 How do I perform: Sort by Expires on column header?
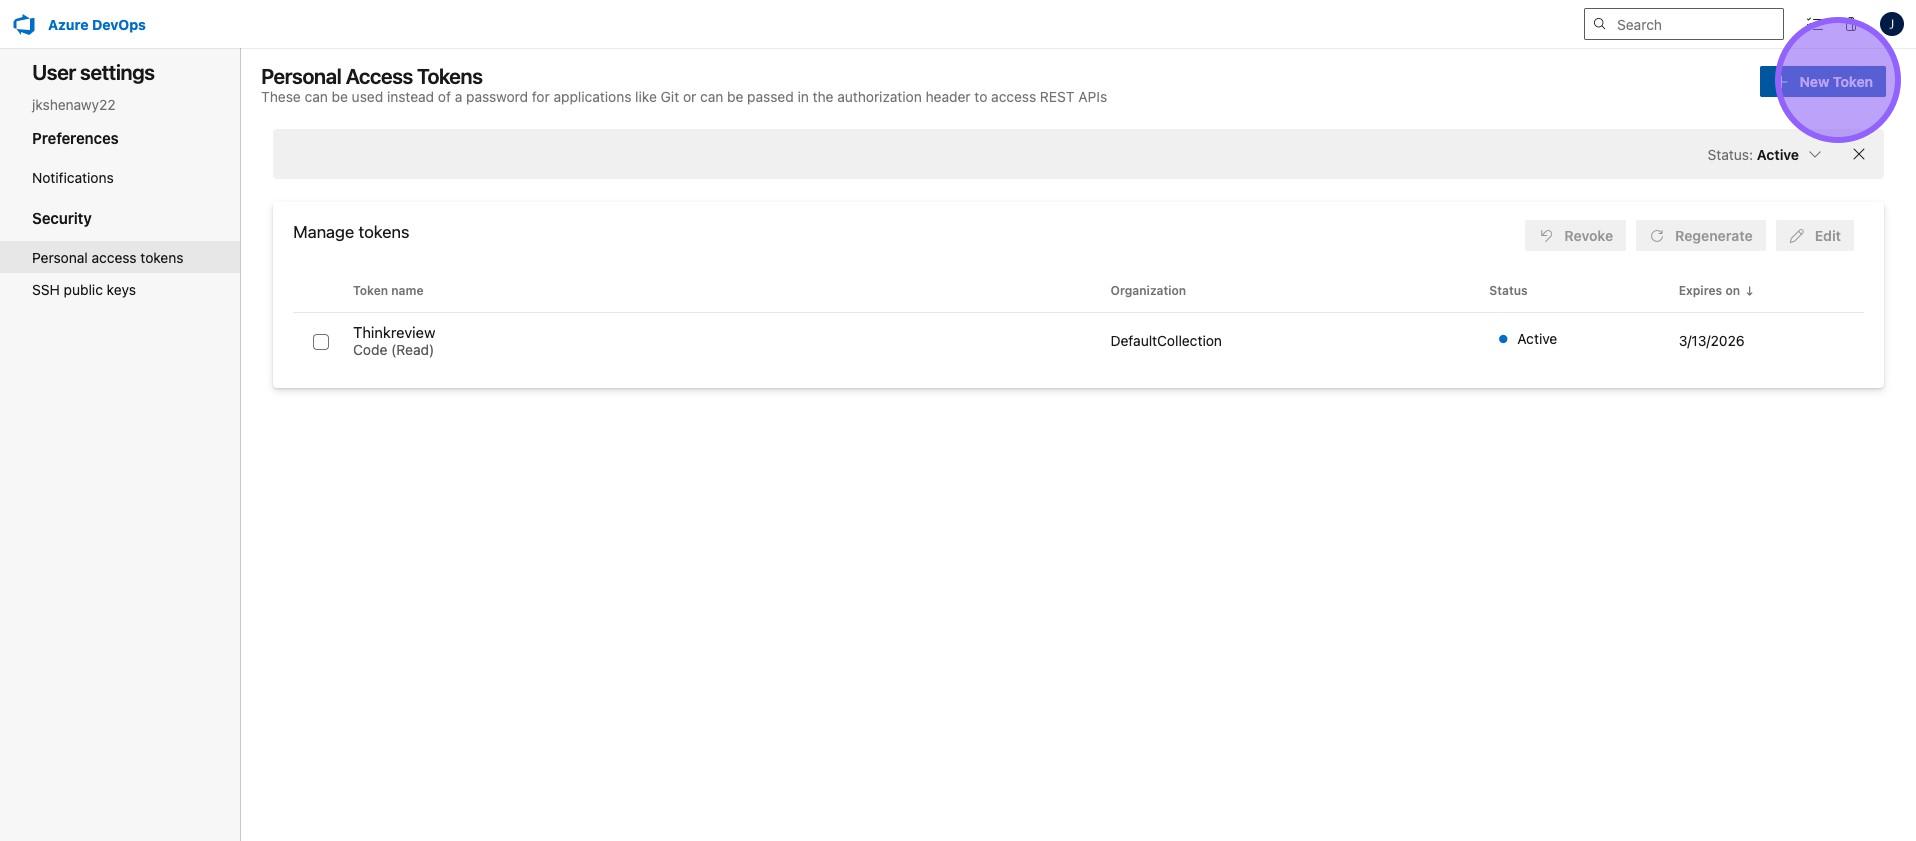coord(1716,291)
